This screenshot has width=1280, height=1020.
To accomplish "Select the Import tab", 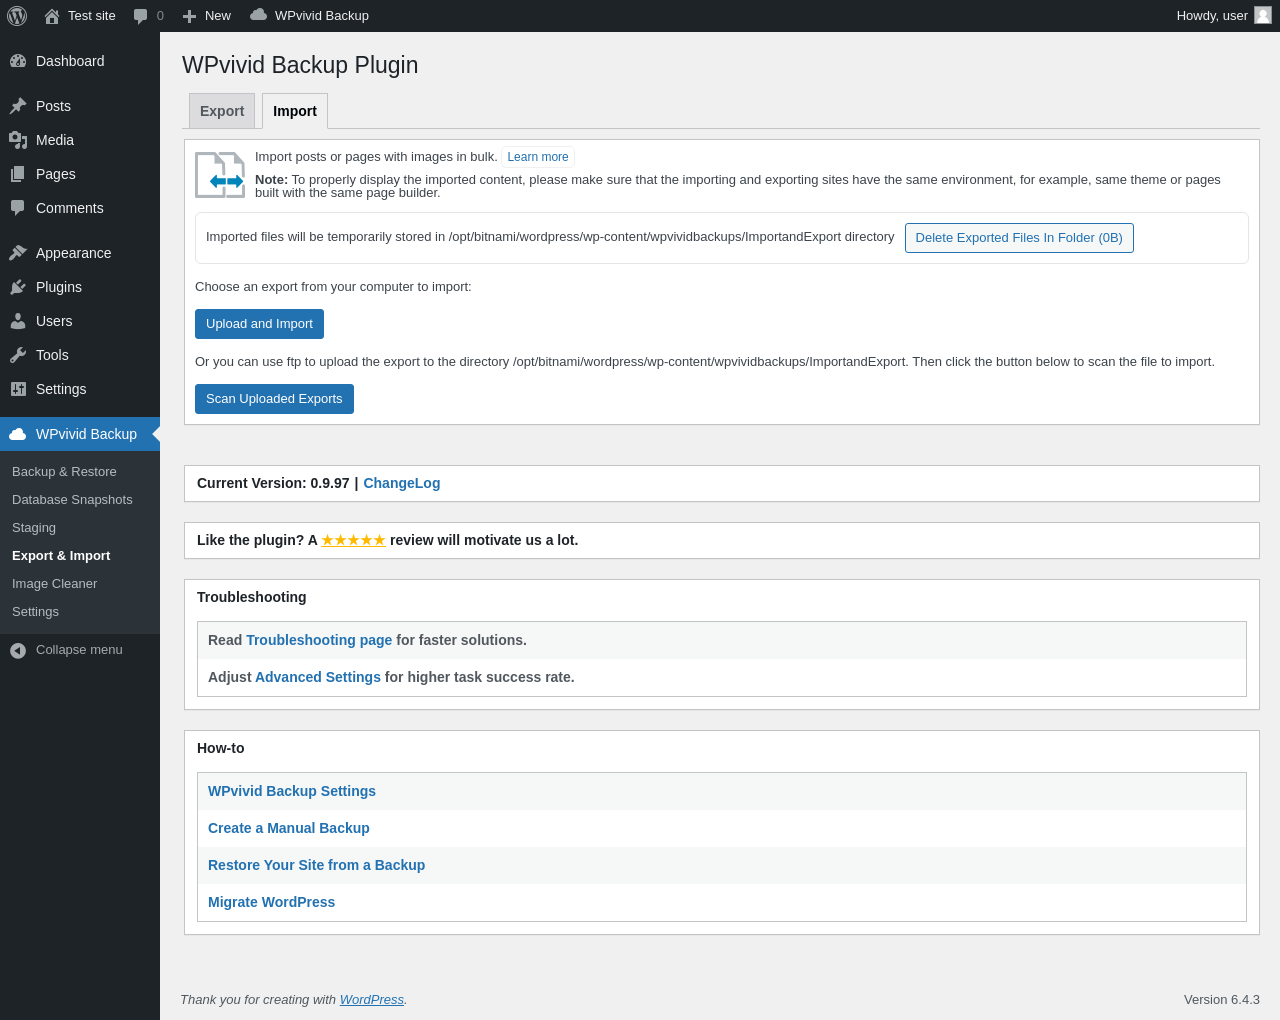I will (x=295, y=111).
